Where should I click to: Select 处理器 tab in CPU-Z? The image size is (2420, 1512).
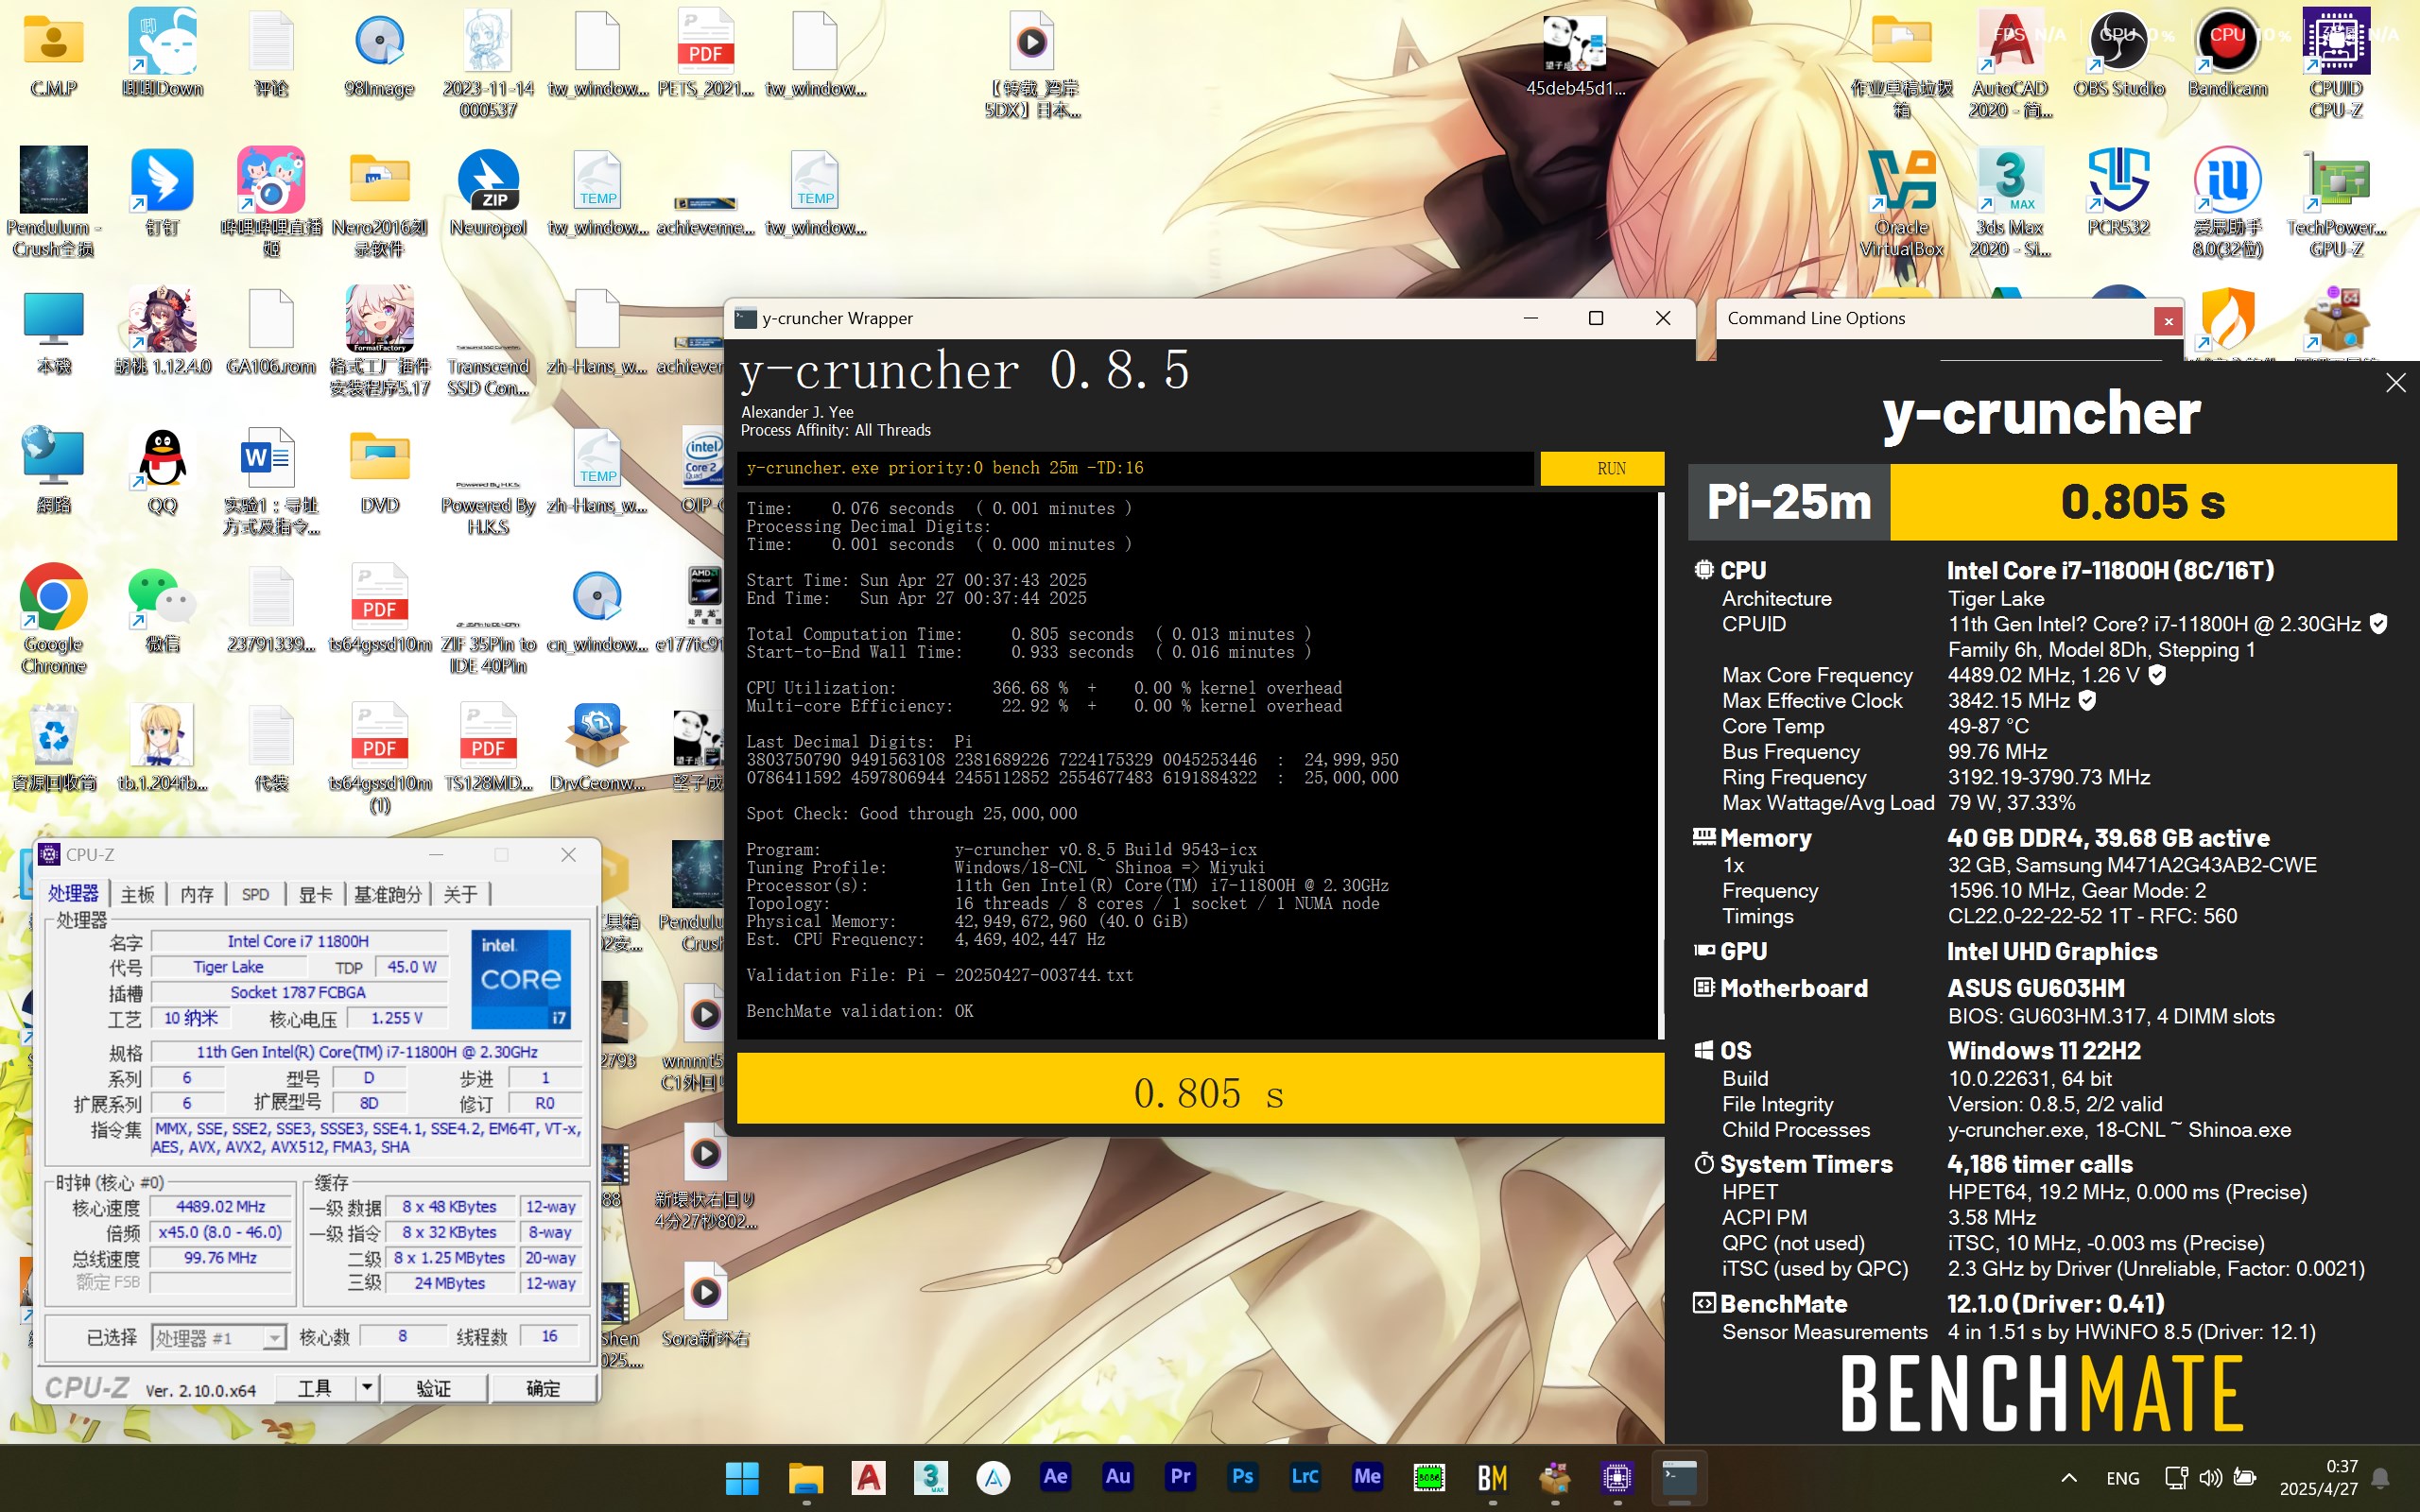(x=74, y=893)
